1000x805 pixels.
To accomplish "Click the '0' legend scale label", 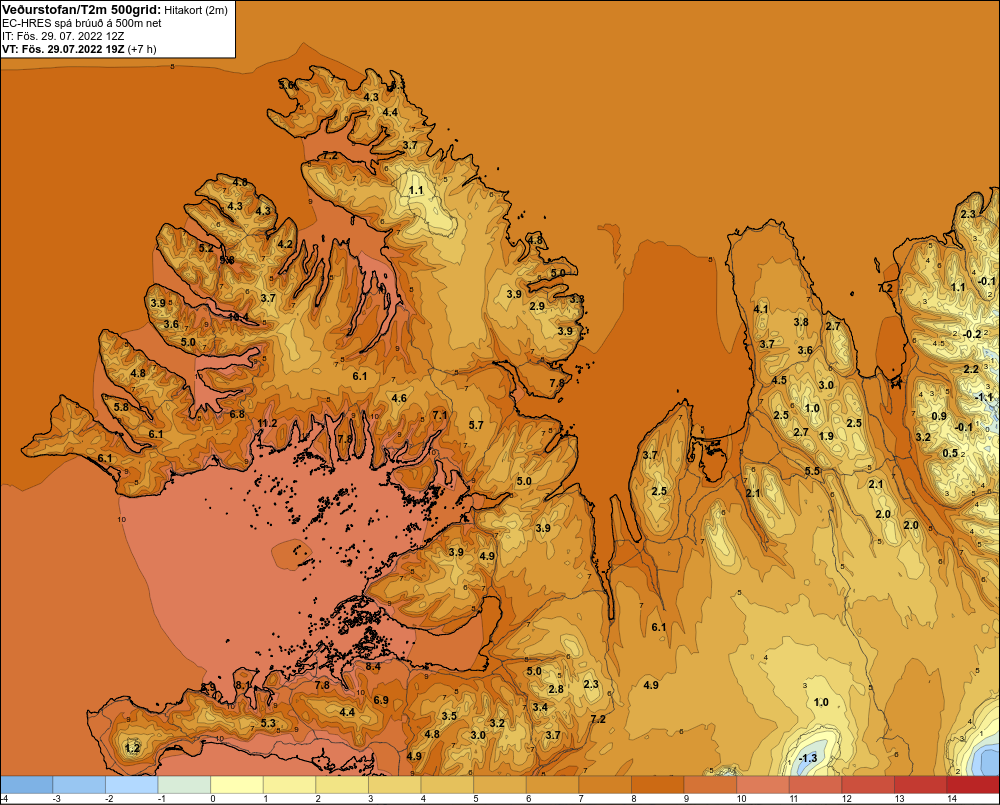I will (213, 799).
